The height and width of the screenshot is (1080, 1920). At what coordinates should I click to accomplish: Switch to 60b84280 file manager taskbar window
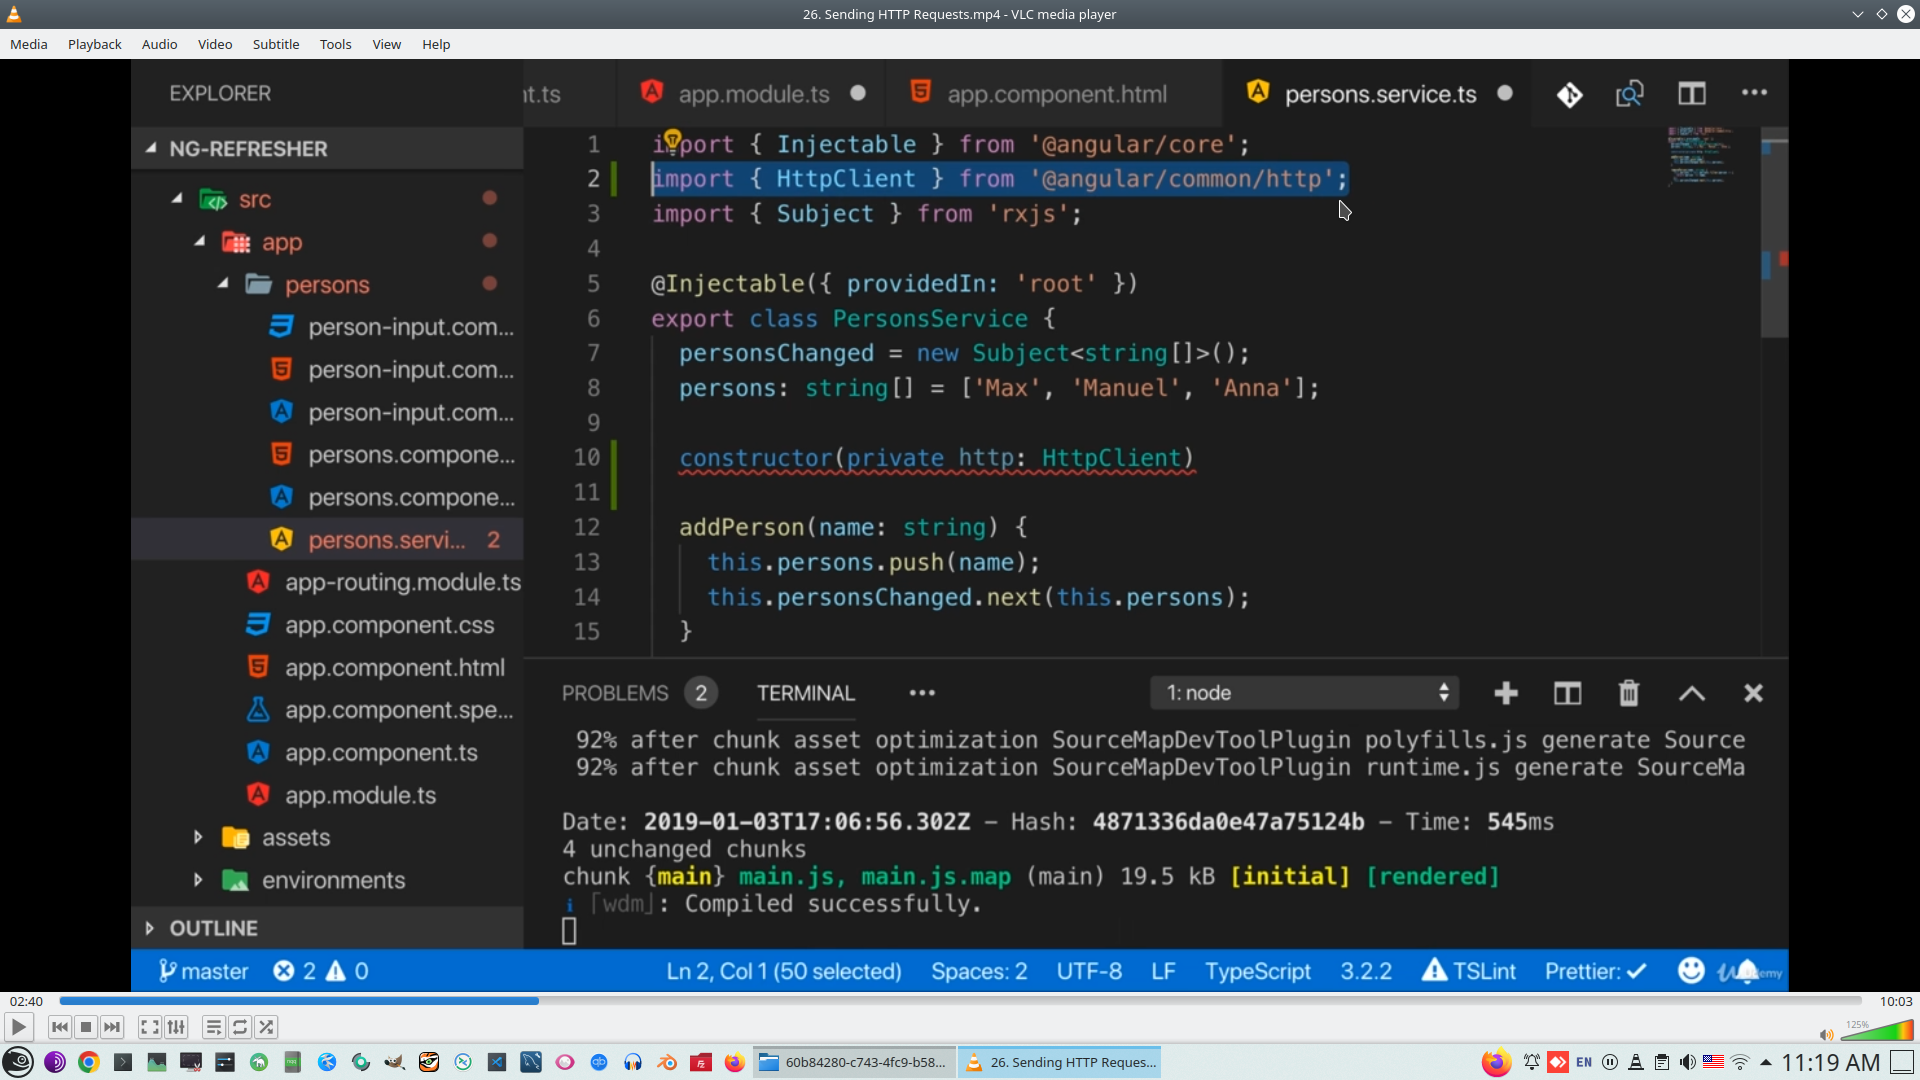854,1062
